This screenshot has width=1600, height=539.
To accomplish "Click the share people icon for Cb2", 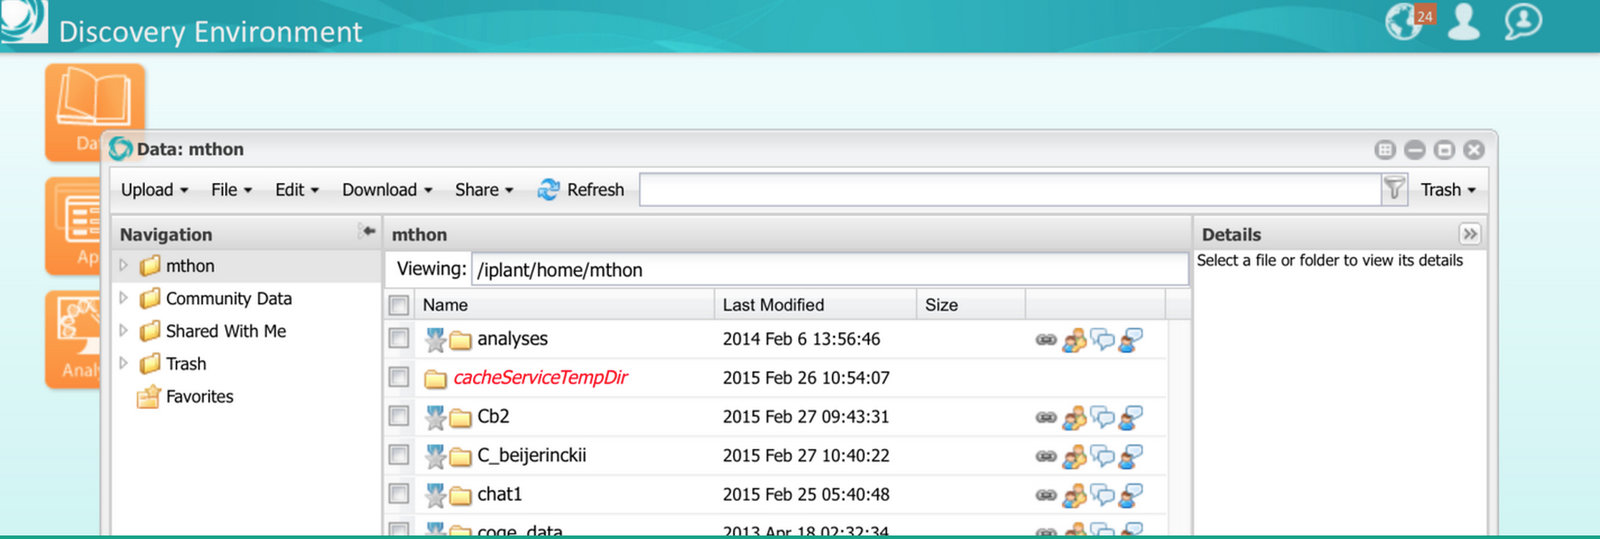I will 1074,417.
